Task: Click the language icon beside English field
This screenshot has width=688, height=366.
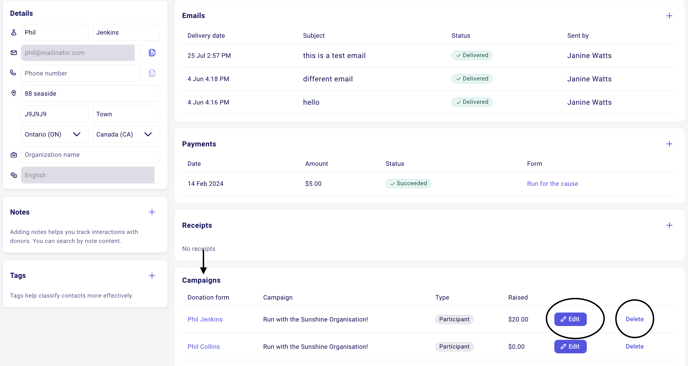Action: point(14,175)
